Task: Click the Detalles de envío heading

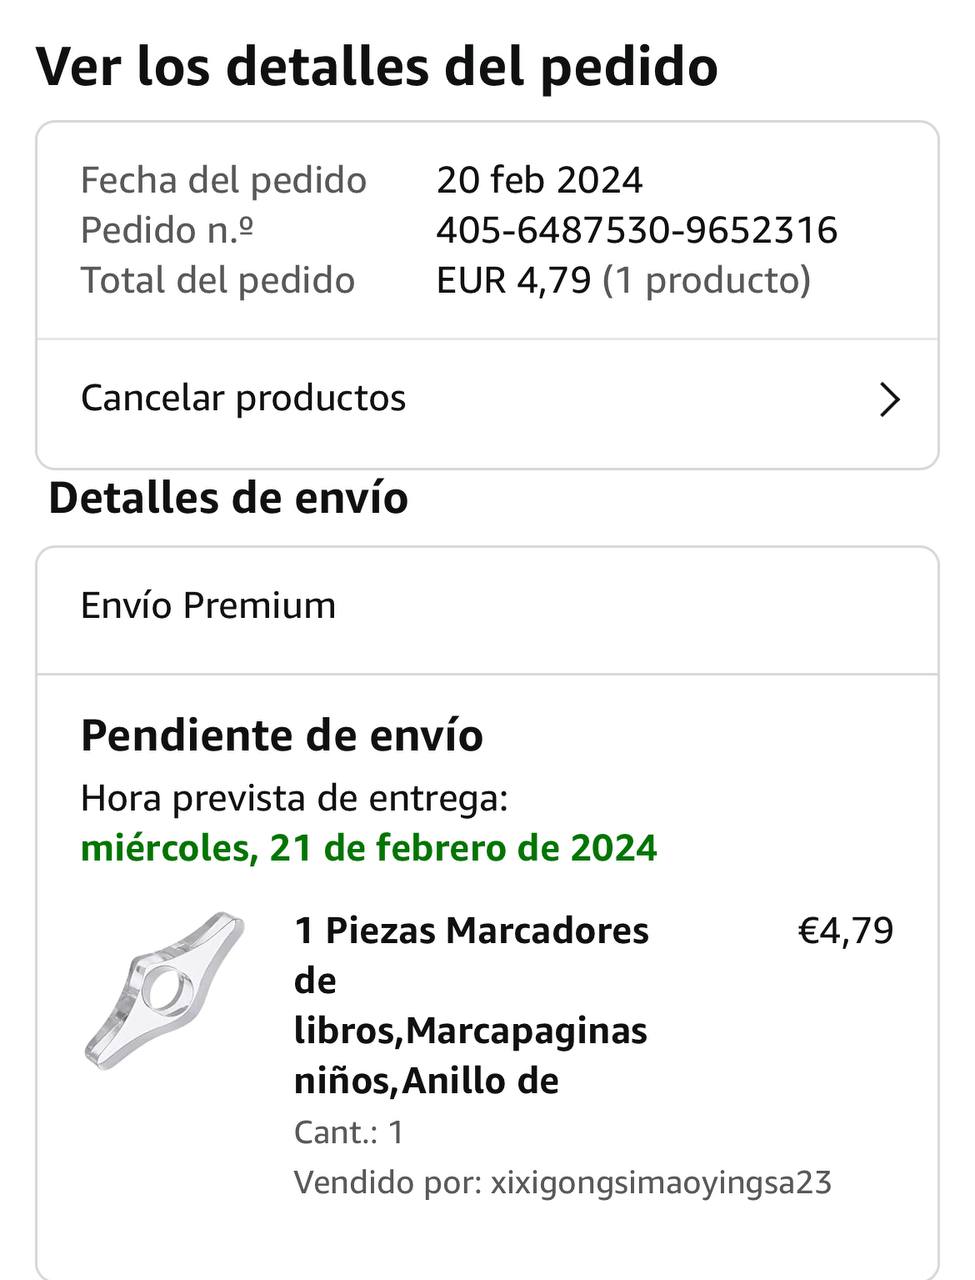Action: pyautogui.click(x=228, y=498)
